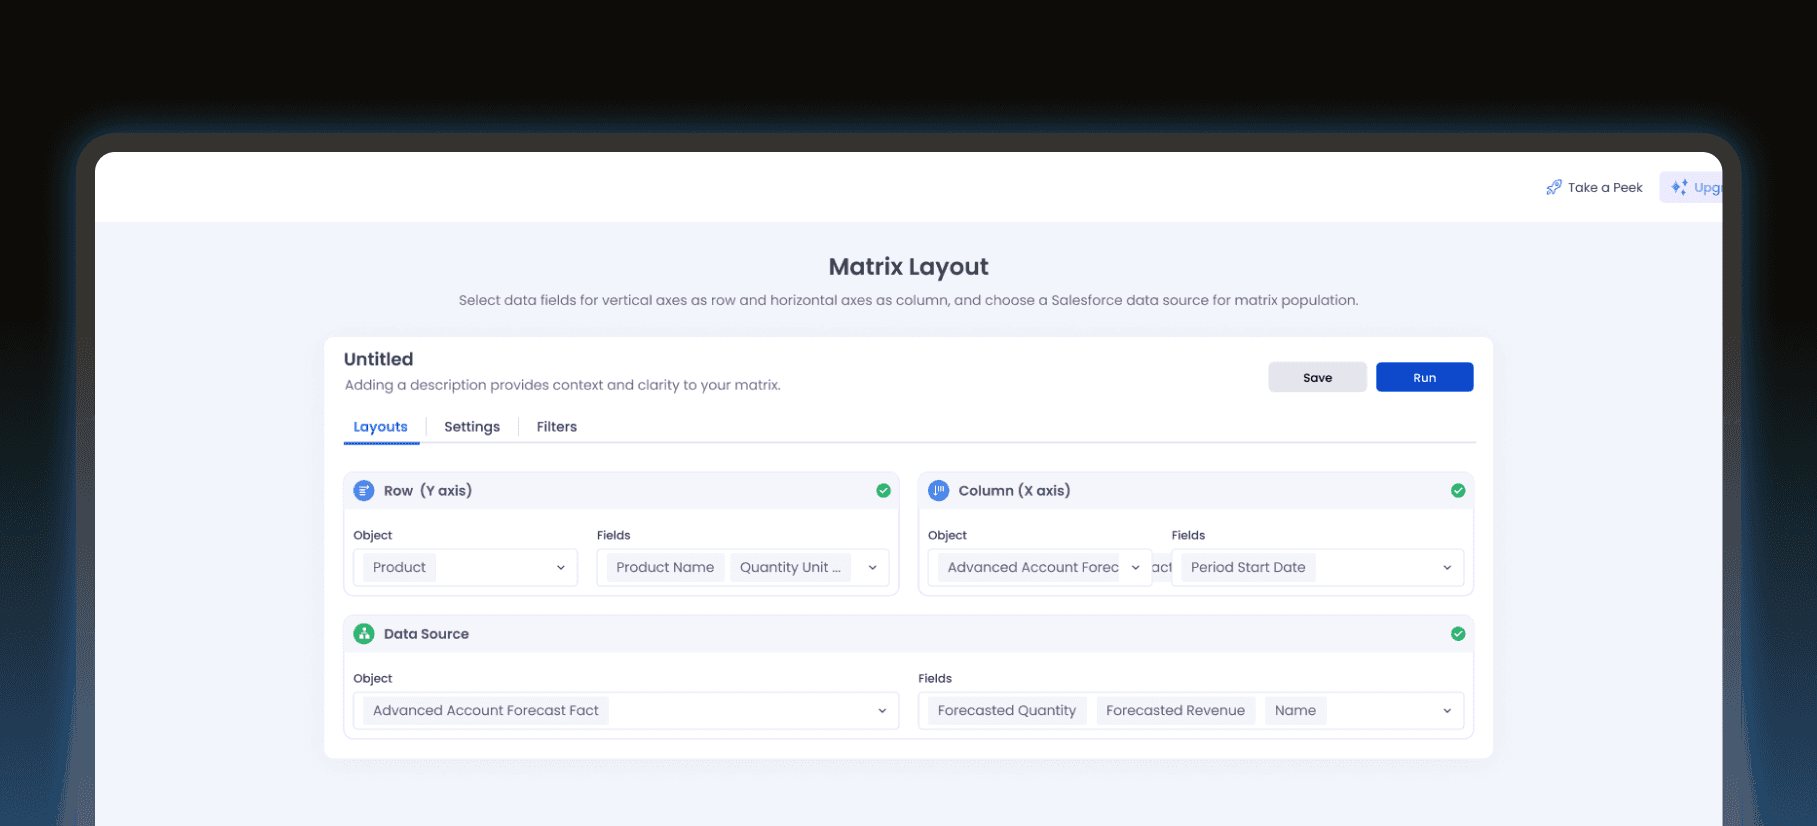The width and height of the screenshot is (1817, 826).
Task: Select the Forecasted Quantity chip
Action: click(x=1007, y=711)
